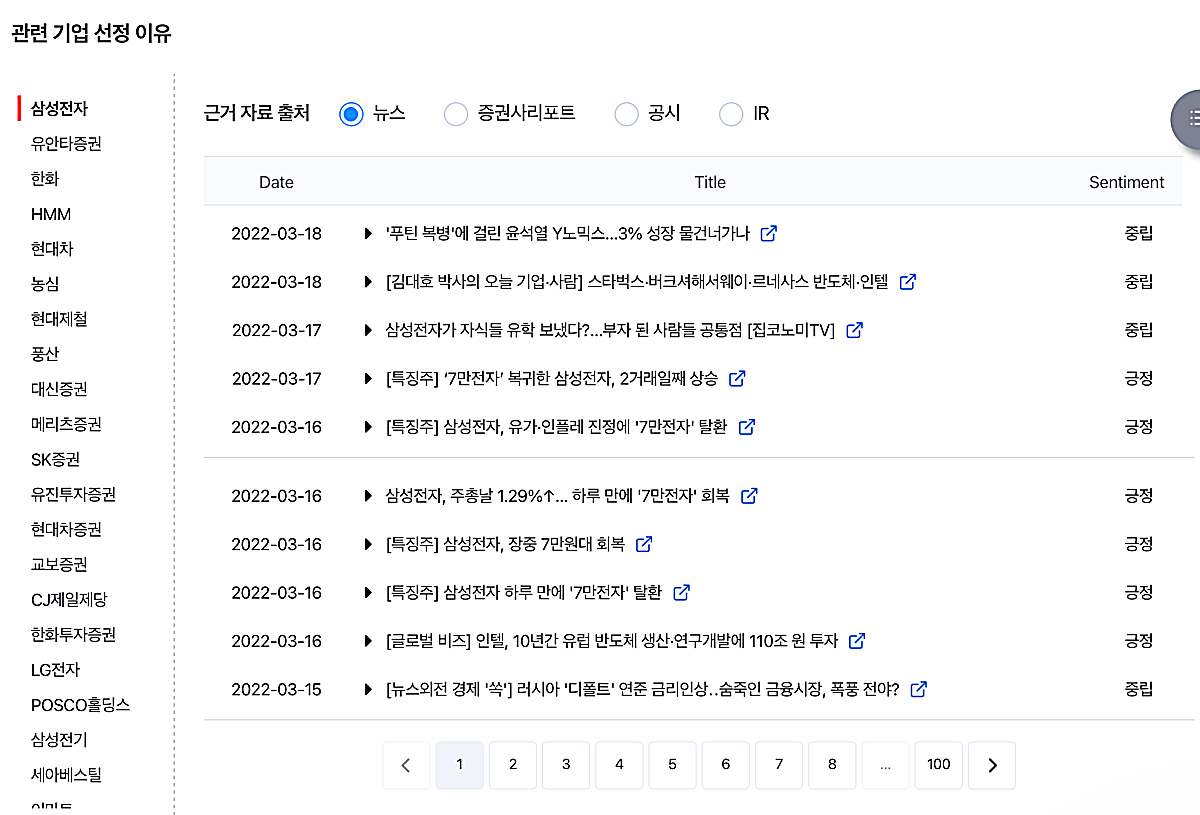Screen dimensions: 1200x815
Task: Go to page 4 in pagination
Action: (x=619, y=765)
